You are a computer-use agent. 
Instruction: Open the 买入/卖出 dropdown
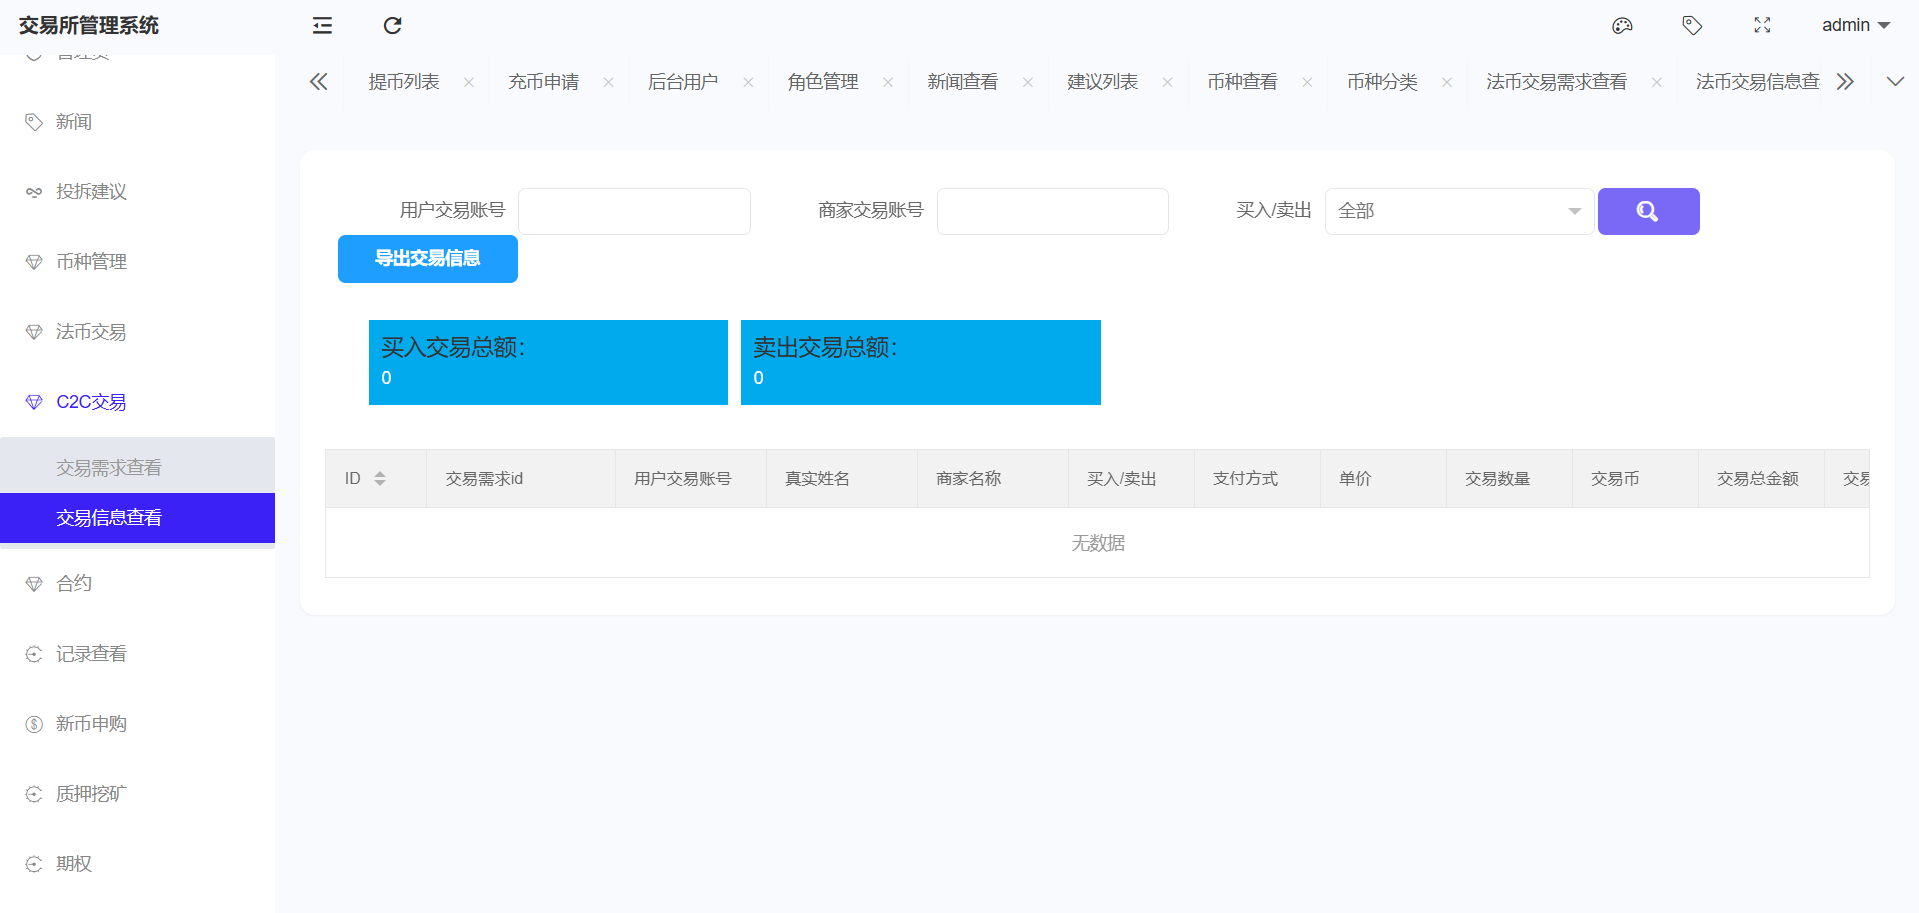click(x=1458, y=211)
